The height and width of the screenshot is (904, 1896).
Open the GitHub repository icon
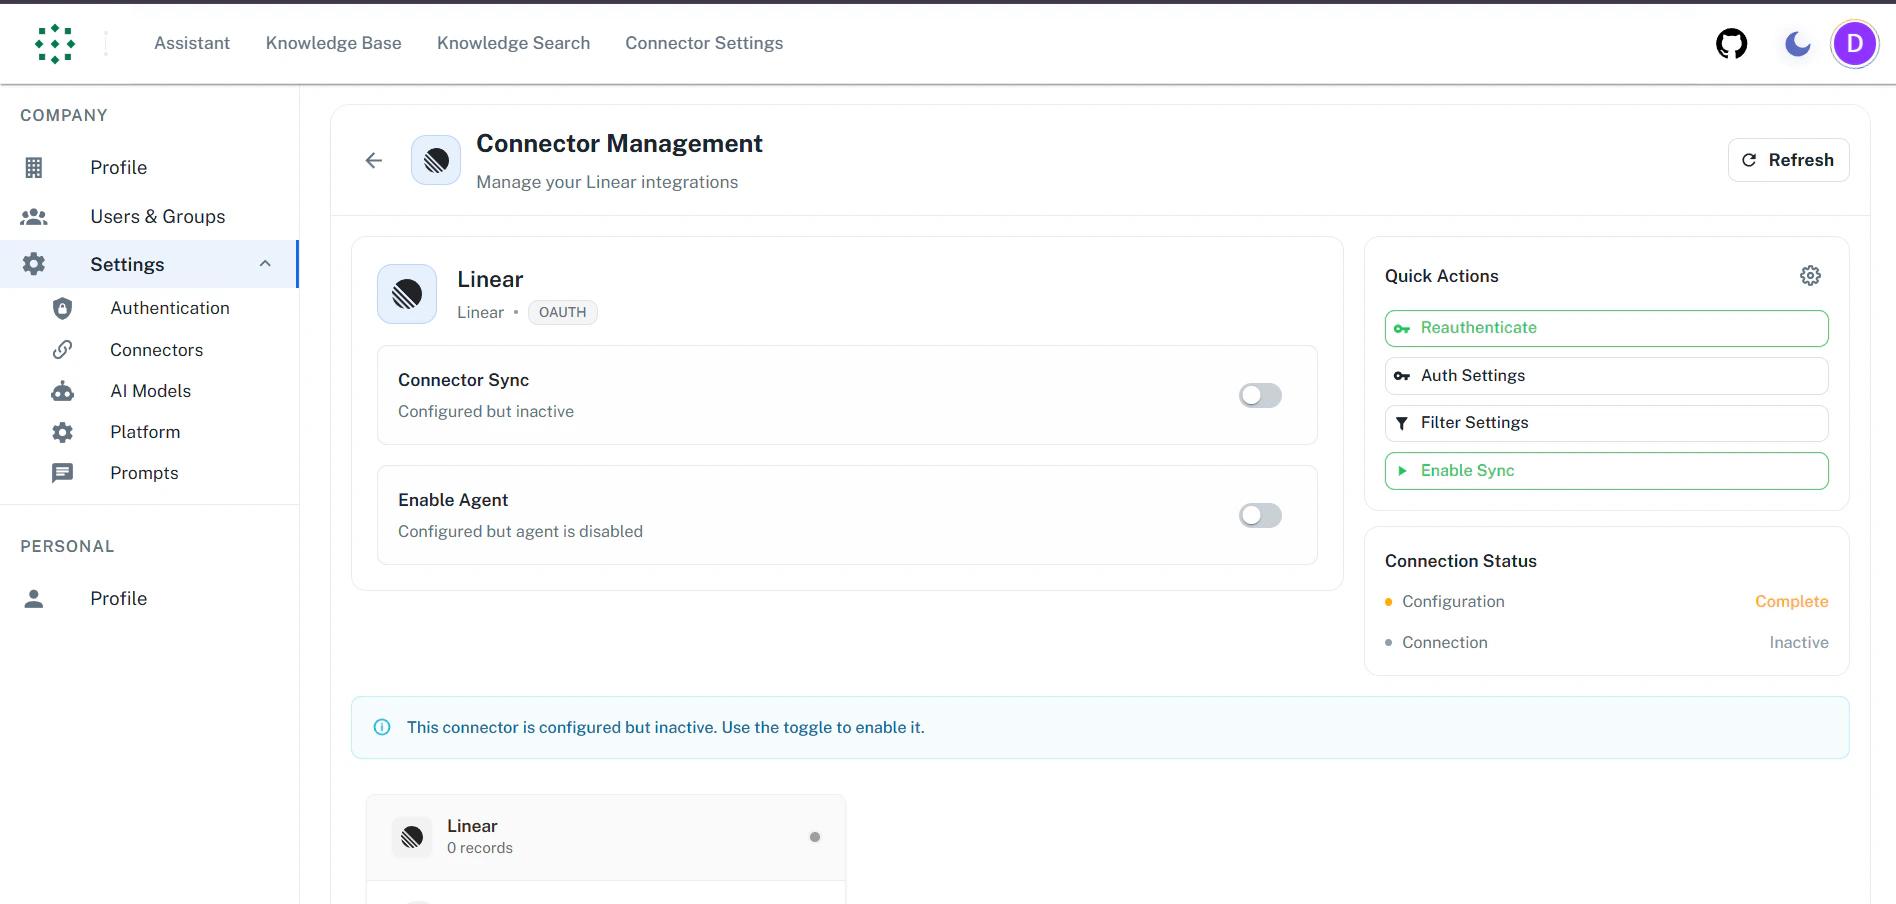pyautogui.click(x=1732, y=43)
